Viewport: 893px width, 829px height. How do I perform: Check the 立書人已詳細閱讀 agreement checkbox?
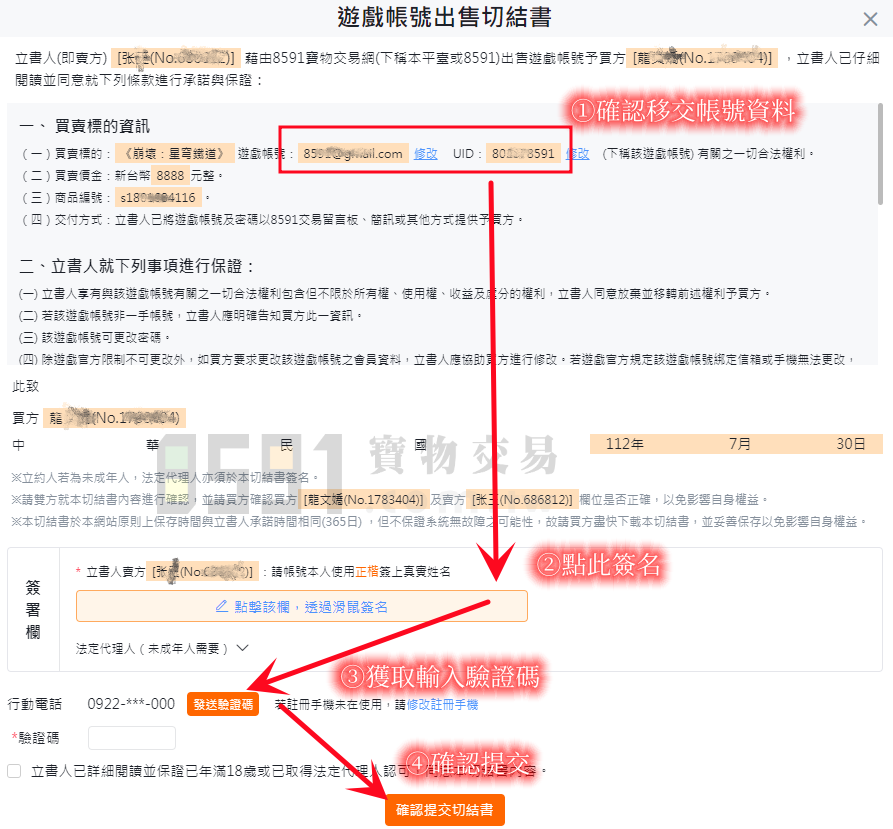pos(14,771)
